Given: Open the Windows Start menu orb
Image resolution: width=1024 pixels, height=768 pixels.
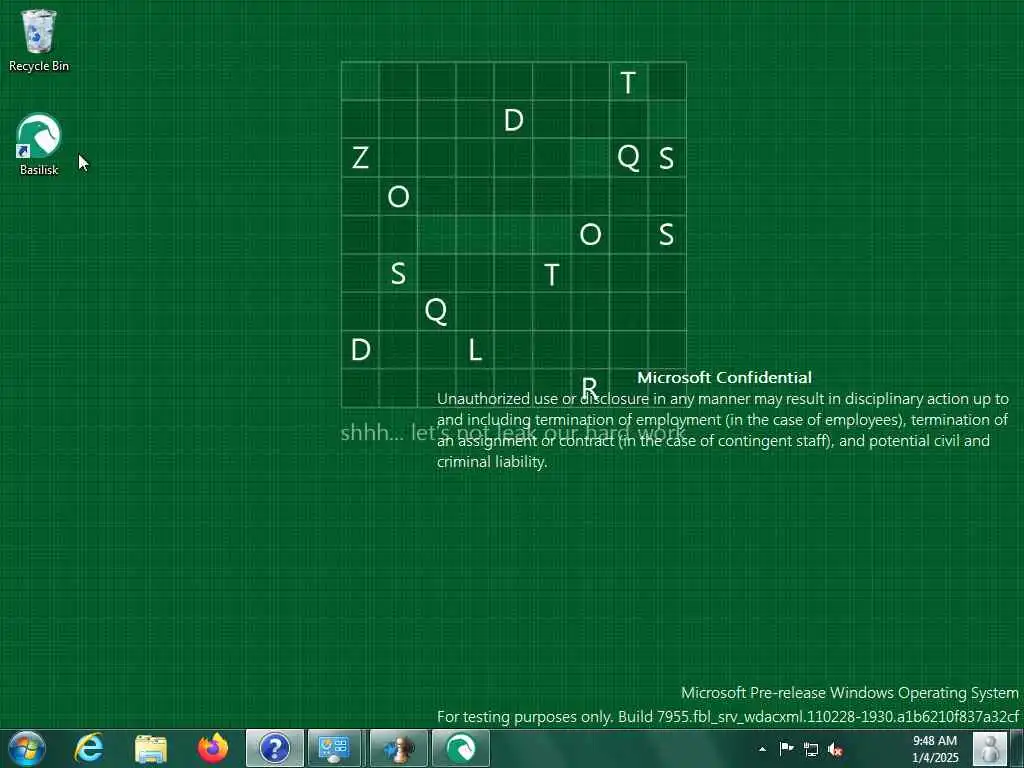Looking at the screenshot, I should pyautogui.click(x=27, y=748).
